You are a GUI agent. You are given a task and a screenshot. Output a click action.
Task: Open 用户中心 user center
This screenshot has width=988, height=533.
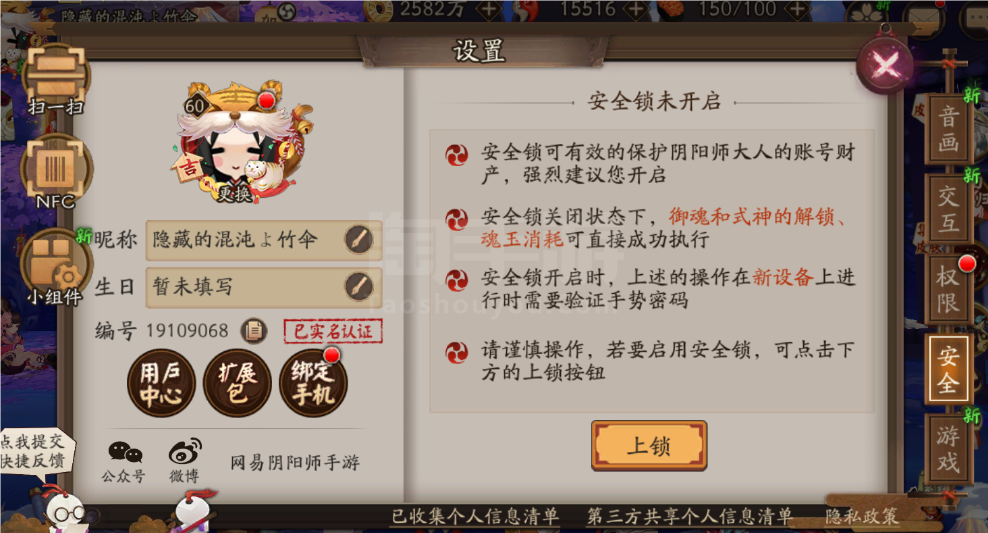(x=161, y=382)
